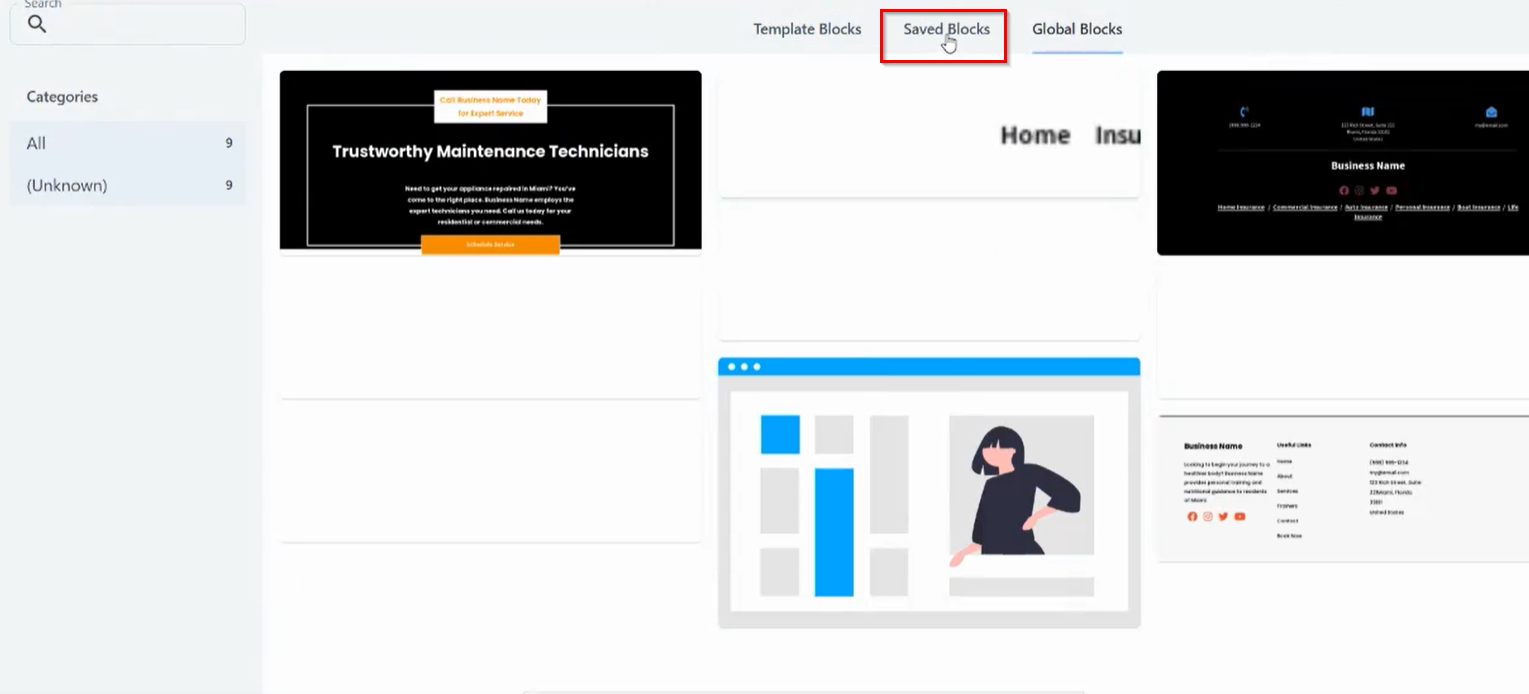This screenshot has height=694, width=1529.
Task: Choose the light footer with Useful Links
Action: pyautogui.click(x=1343, y=490)
